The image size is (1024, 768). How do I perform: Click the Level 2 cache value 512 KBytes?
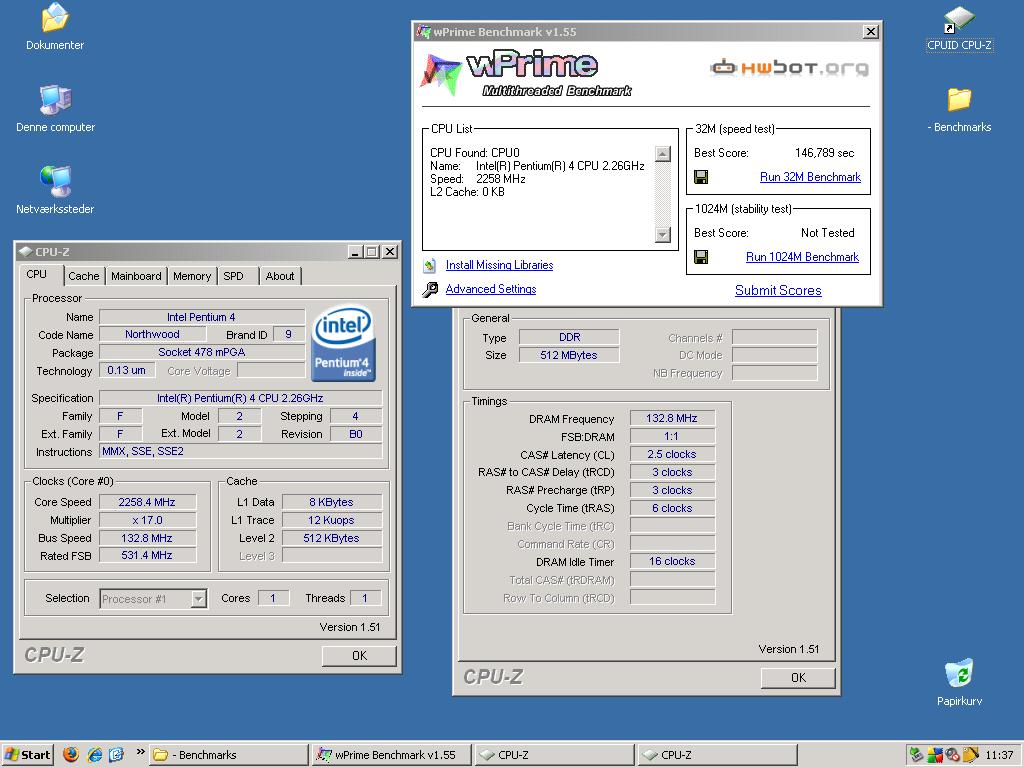click(x=332, y=538)
